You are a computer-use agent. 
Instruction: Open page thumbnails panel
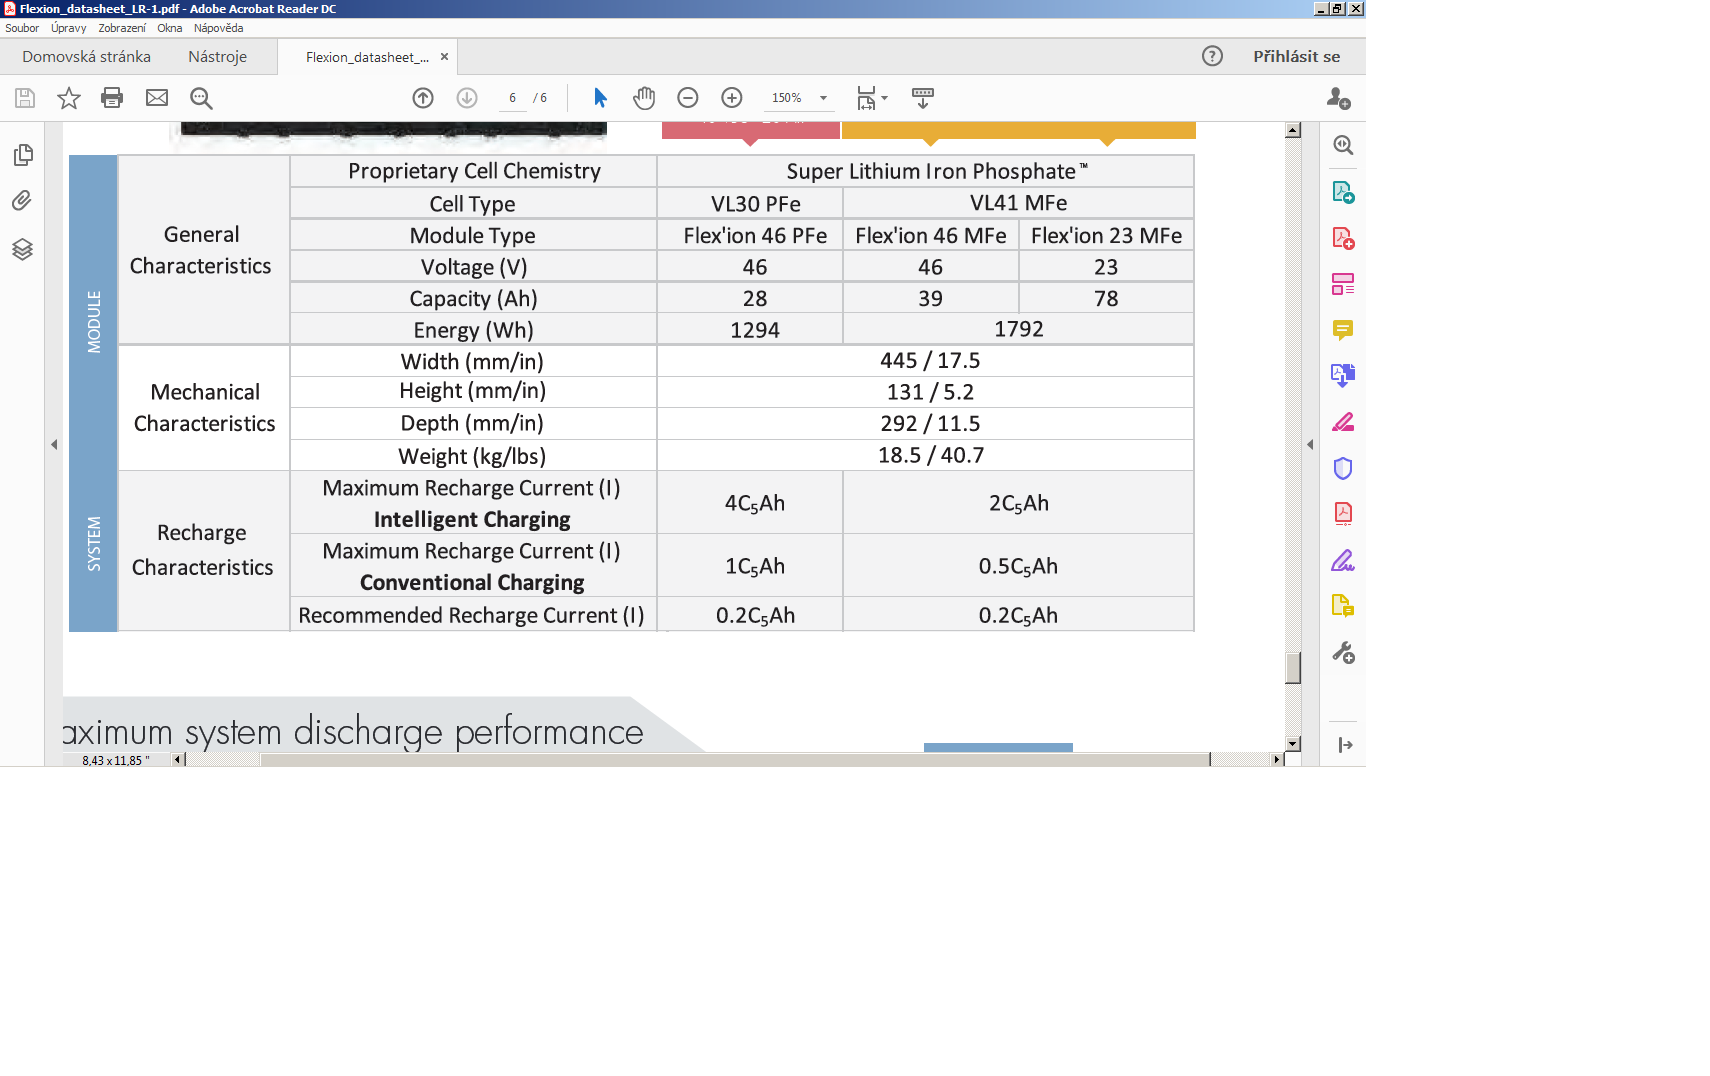pyautogui.click(x=23, y=155)
